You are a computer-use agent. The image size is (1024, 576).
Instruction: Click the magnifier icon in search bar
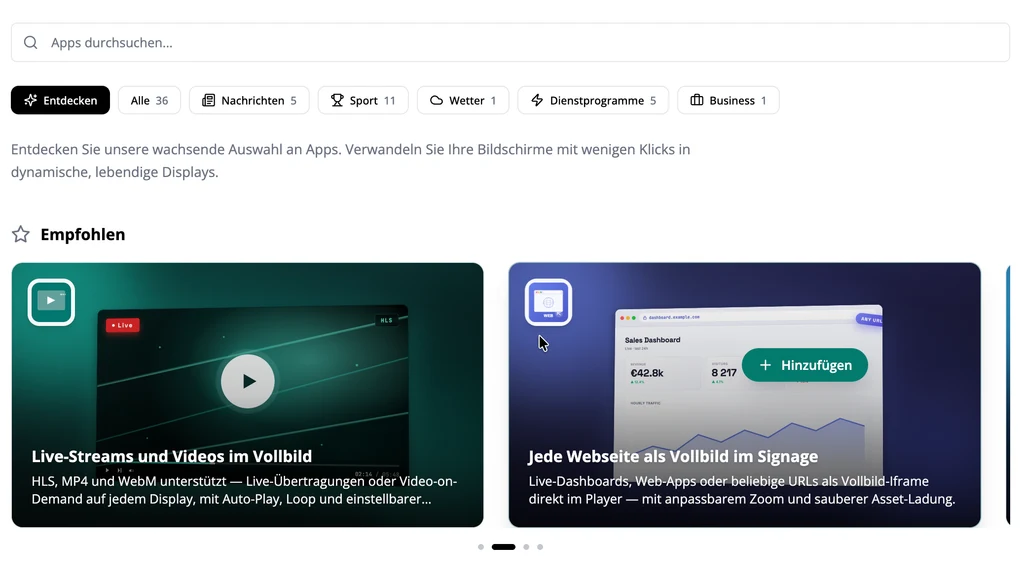click(31, 42)
